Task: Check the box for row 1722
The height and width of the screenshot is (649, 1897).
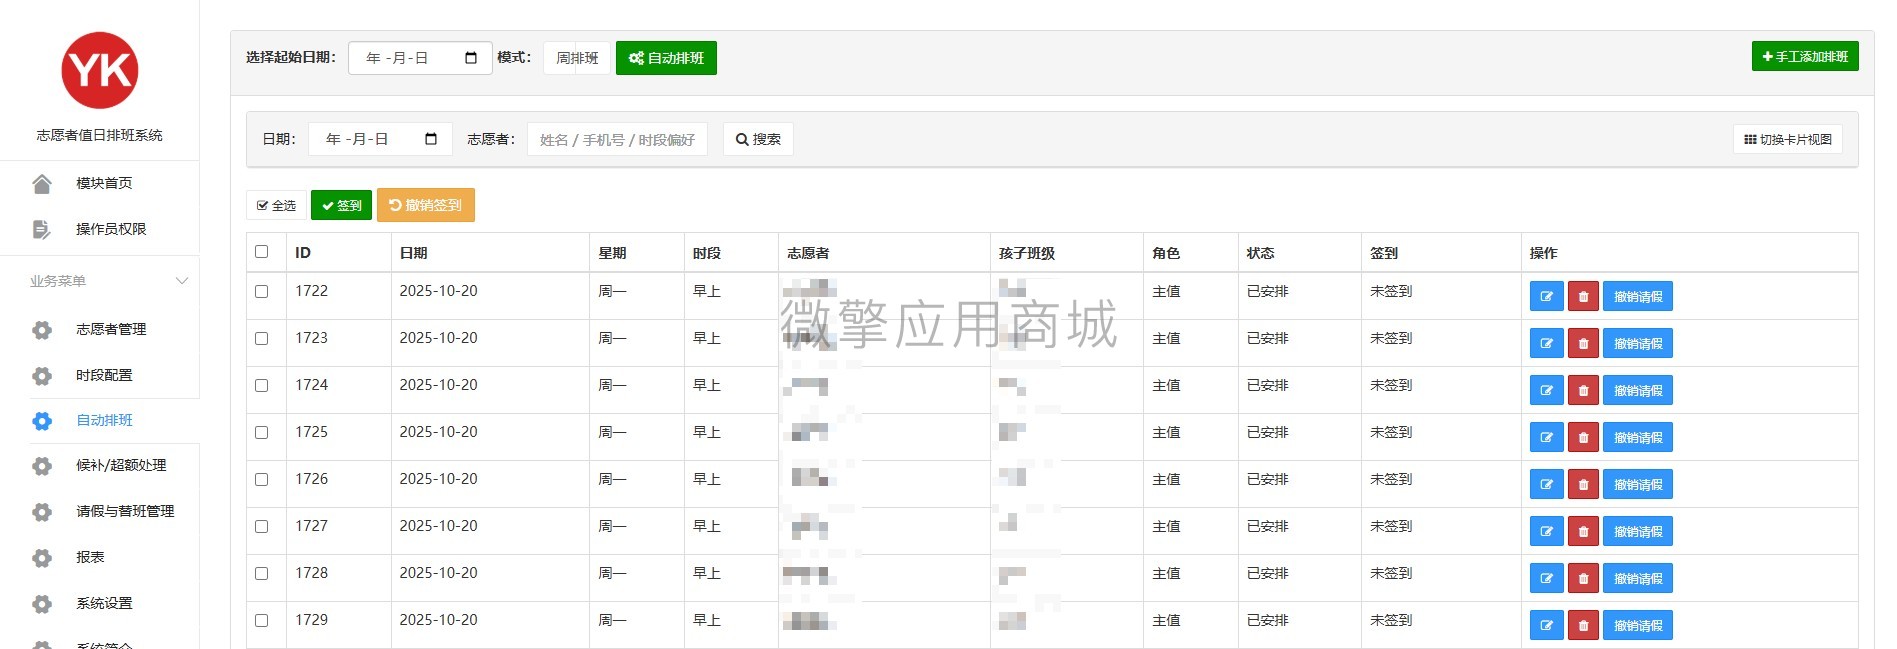Action: [x=262, y=291]
